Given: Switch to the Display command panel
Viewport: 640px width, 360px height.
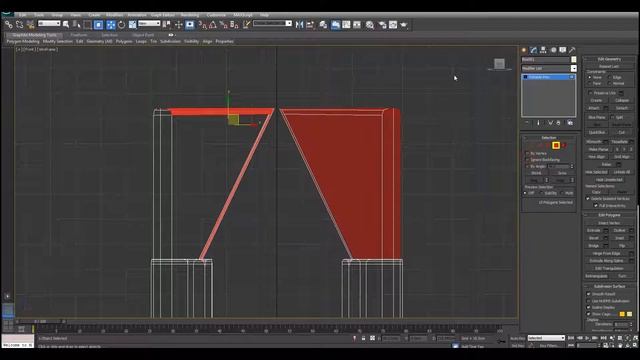Looking at the screenshot, I should [562, 50].
